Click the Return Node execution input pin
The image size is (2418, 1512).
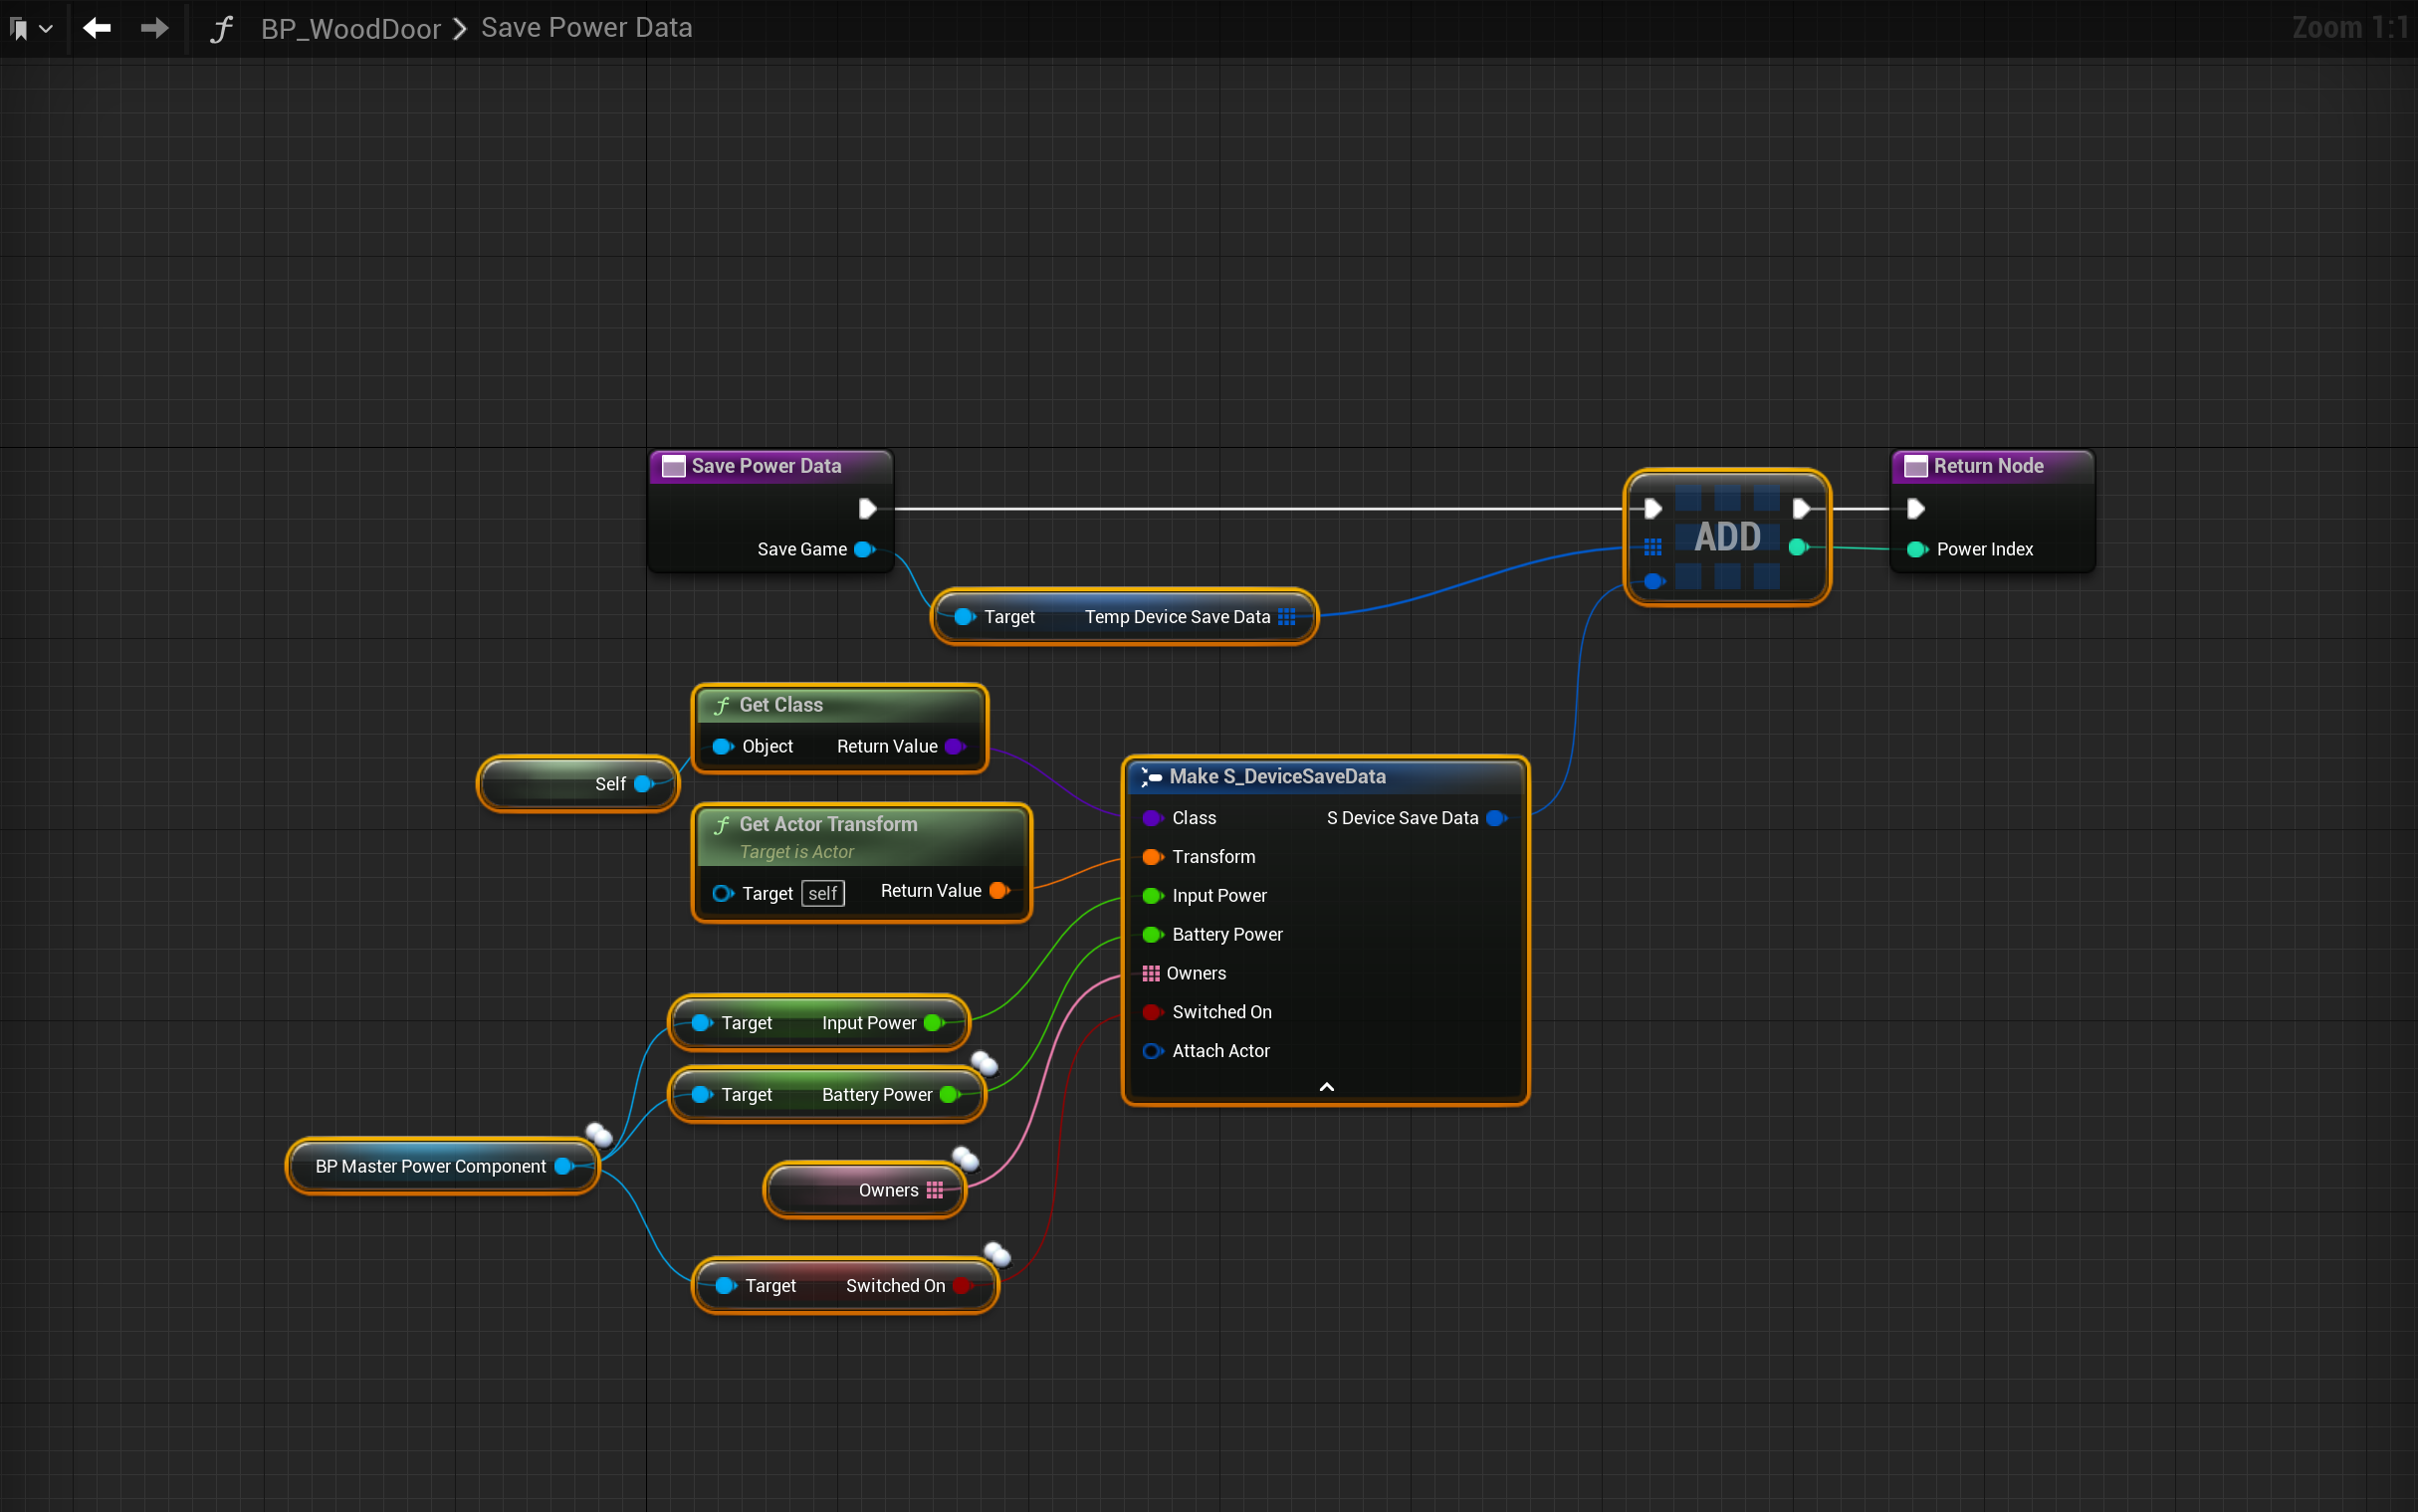1915,509
